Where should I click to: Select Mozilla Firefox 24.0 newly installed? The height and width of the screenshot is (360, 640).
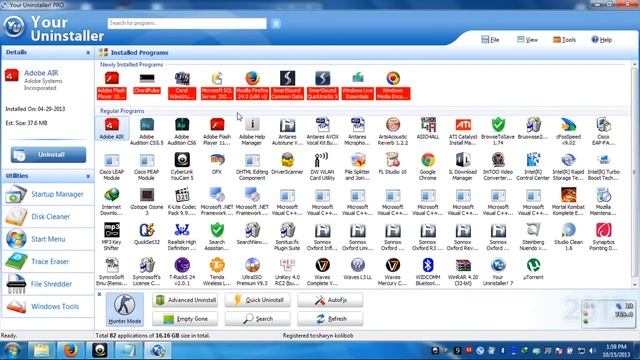point(252,85)
